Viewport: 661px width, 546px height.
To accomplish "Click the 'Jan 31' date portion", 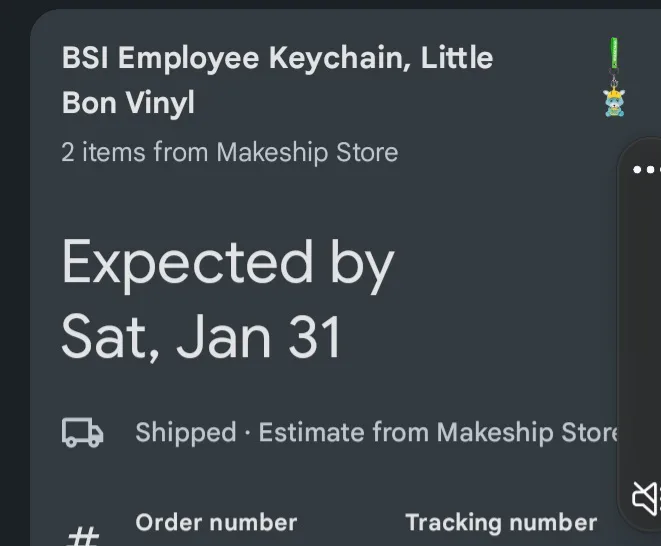I will pos(259,336).
